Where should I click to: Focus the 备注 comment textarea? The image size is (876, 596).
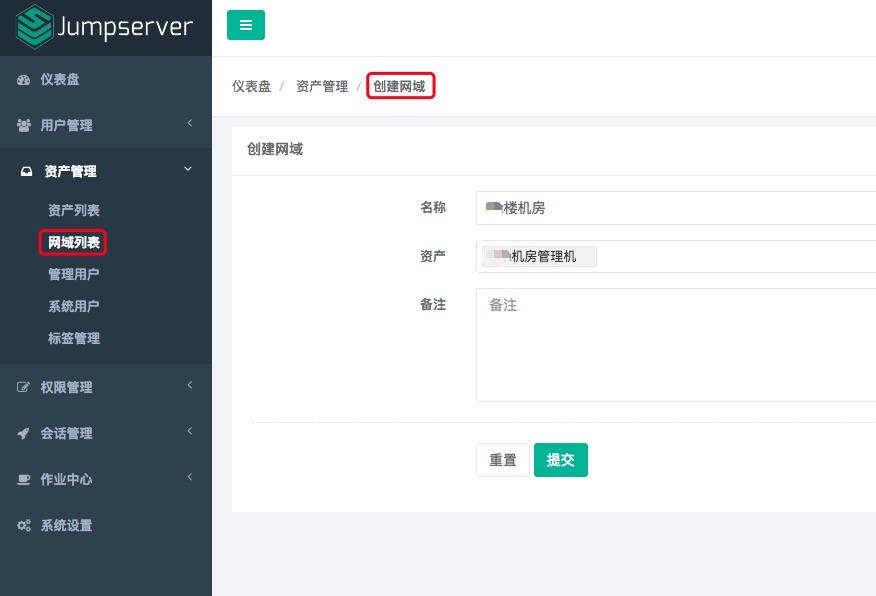point(676,345)
